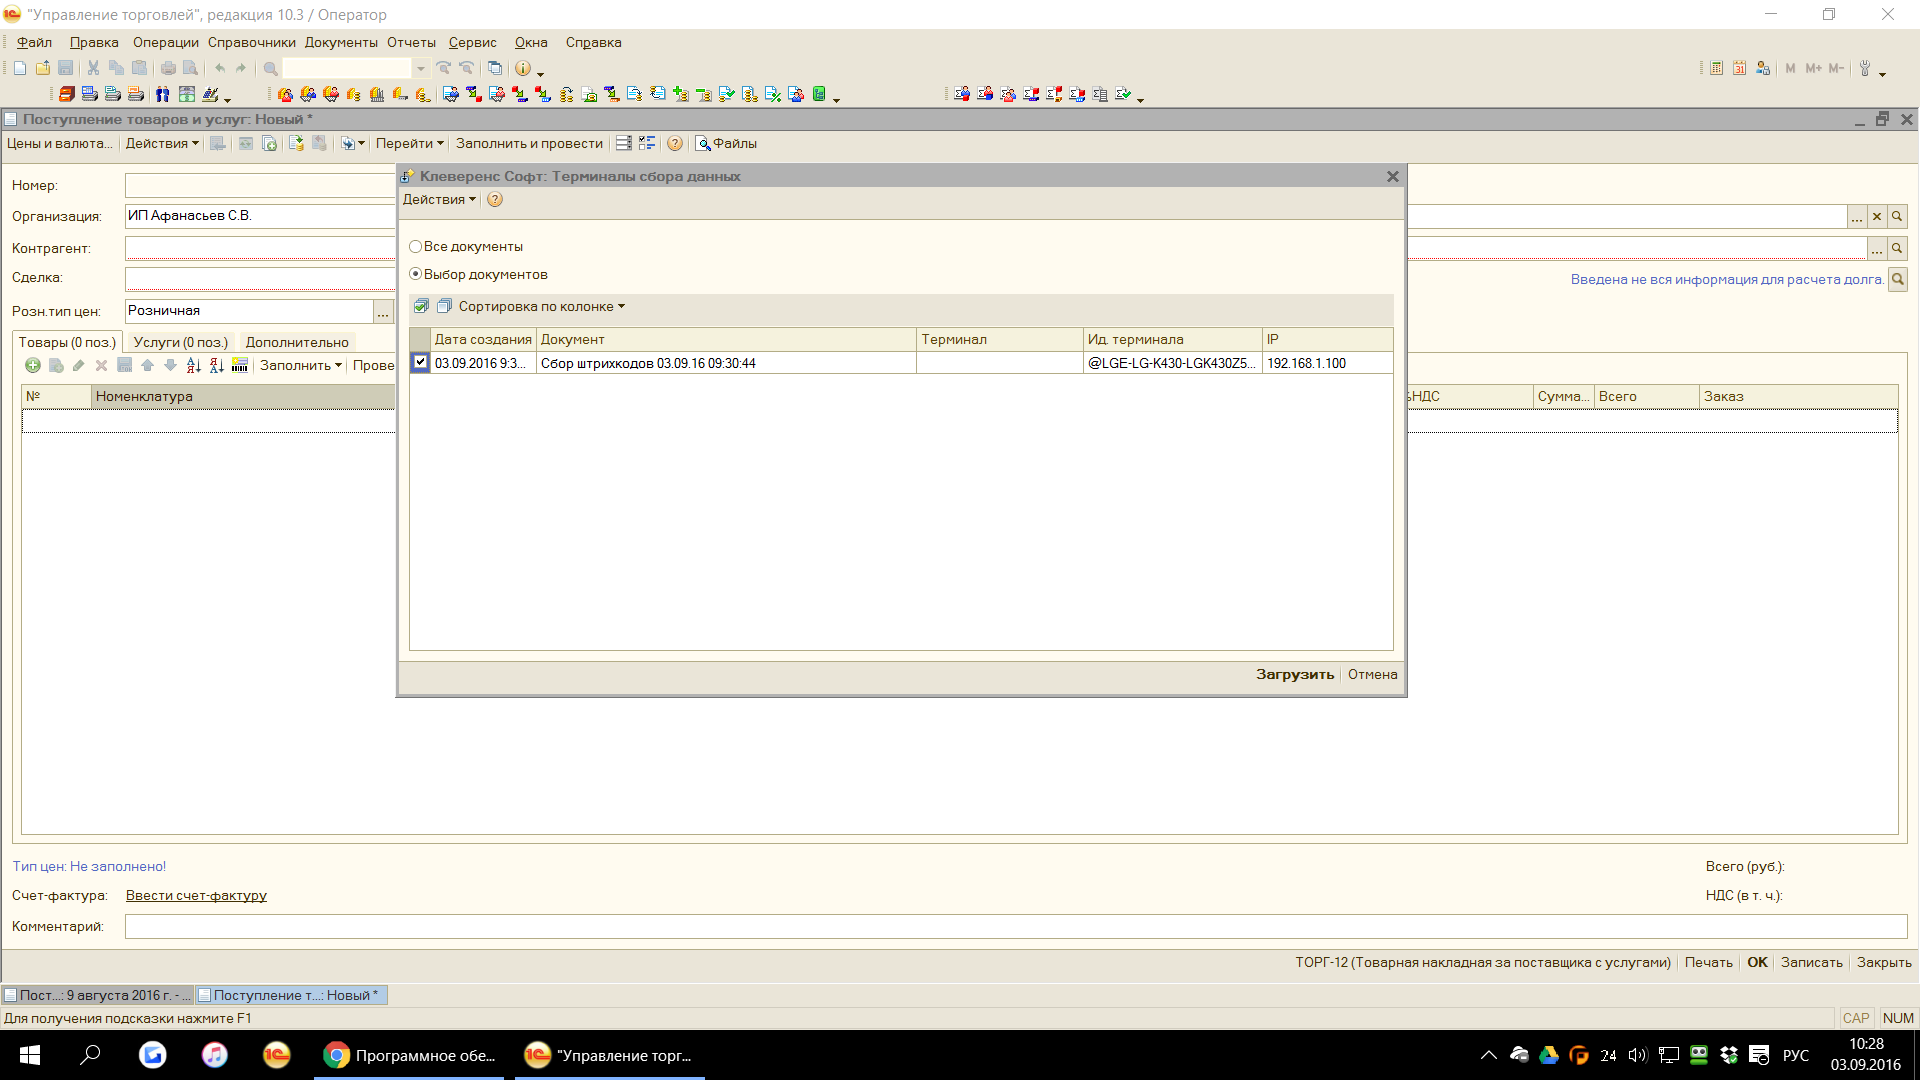Image resolution: width=1920 pixels, height=1080 pixels.
Task: Switch to window tab Пост...: 9 августа 2016
Action: pos(98,995)
